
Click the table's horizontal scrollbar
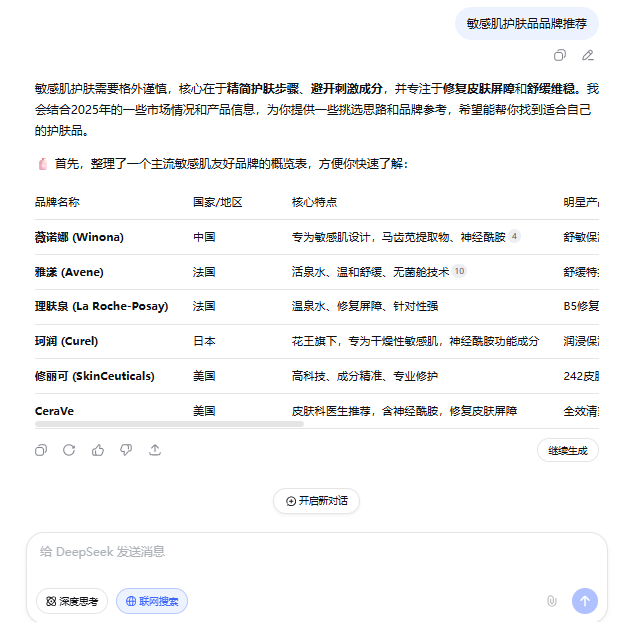click(x=169, y=424)
